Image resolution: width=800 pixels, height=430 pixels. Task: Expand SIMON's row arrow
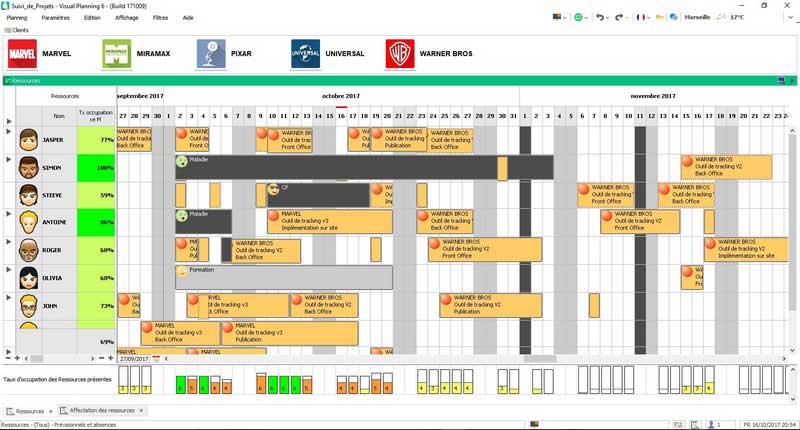tap(9, 160)
